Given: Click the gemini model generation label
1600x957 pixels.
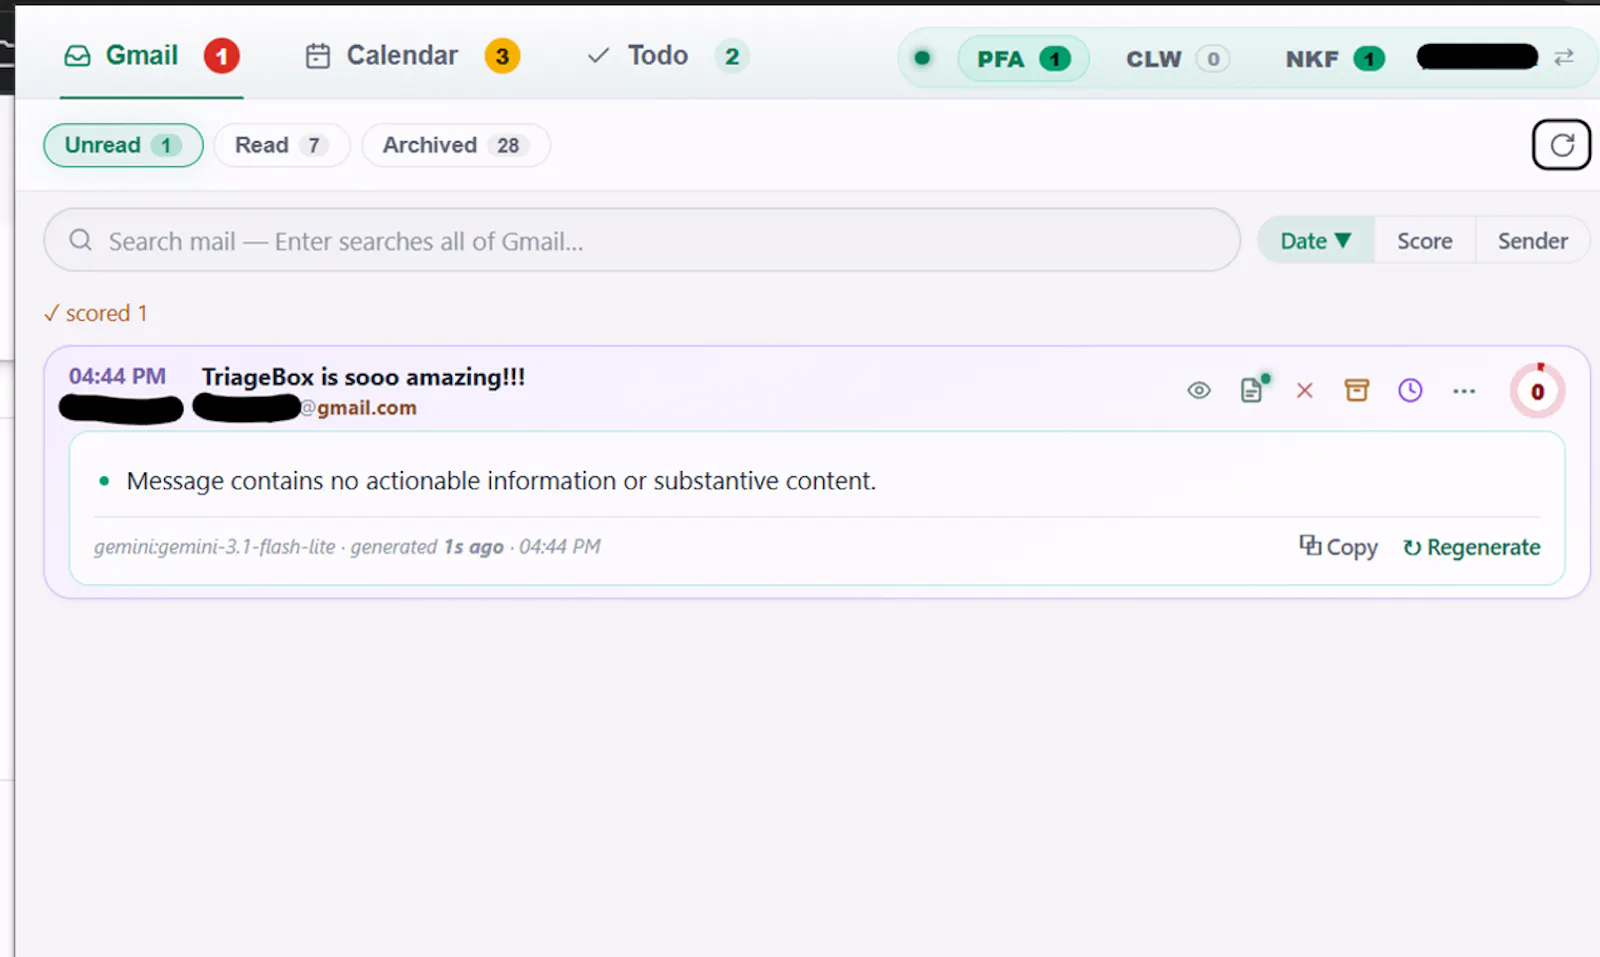Looking at the screenshot, I should [x=347, y=547].
